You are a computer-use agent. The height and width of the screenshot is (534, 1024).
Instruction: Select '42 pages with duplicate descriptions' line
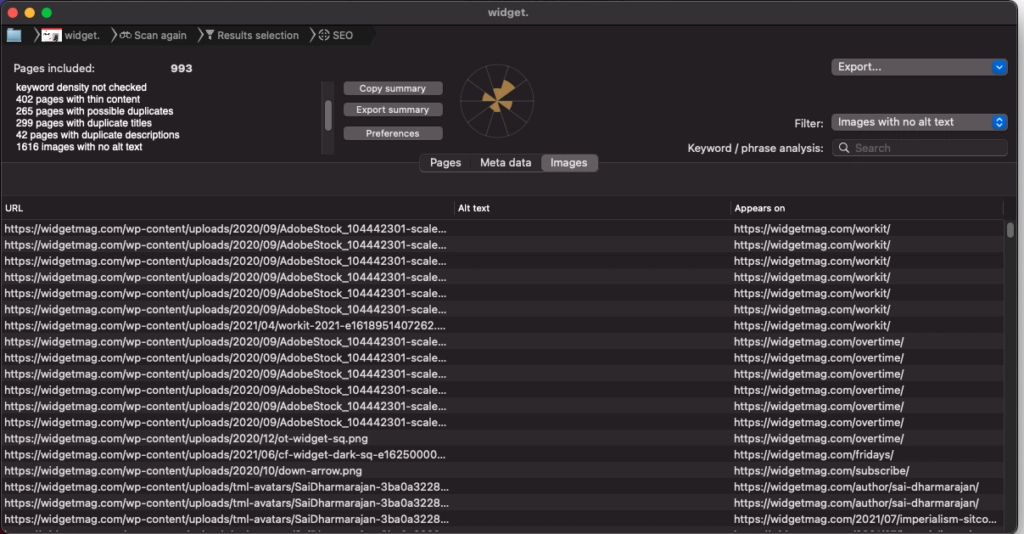97,134
